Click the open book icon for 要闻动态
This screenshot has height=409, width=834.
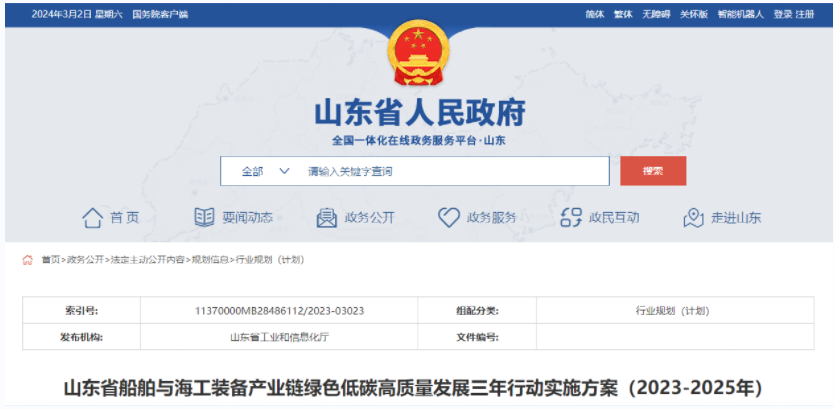tap(204, 218)
